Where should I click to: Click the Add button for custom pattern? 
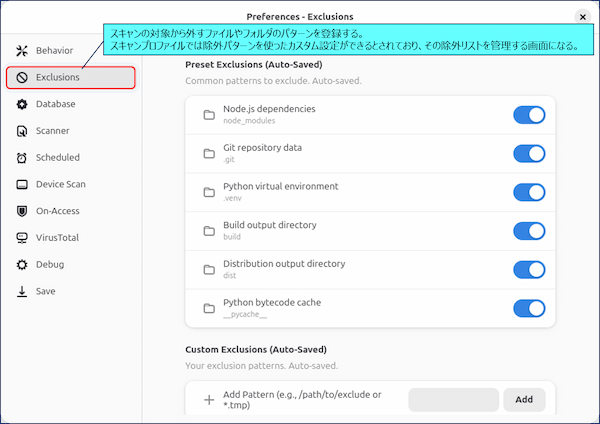click(524, 400)
